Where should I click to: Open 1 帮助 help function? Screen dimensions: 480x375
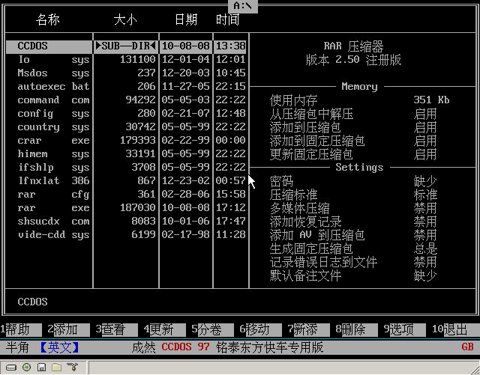pyautogui.click(x=21, y=330)
